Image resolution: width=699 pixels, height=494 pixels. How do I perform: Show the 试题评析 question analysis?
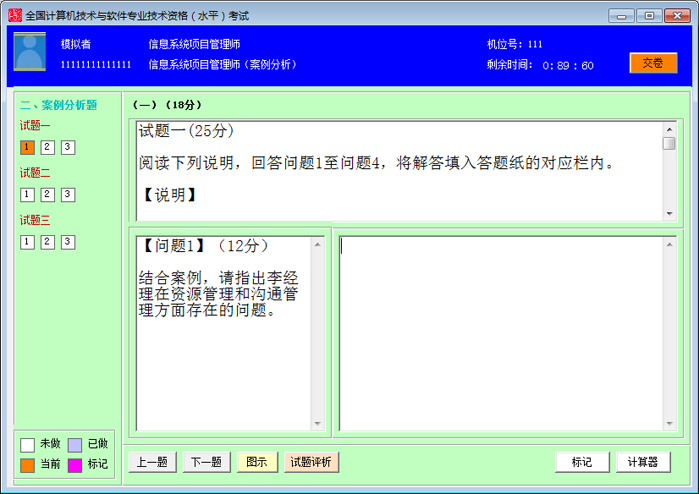(x=312, y=462)
